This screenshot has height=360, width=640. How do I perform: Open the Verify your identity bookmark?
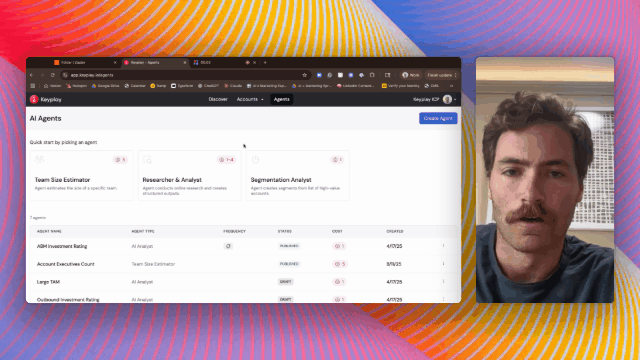400,86
